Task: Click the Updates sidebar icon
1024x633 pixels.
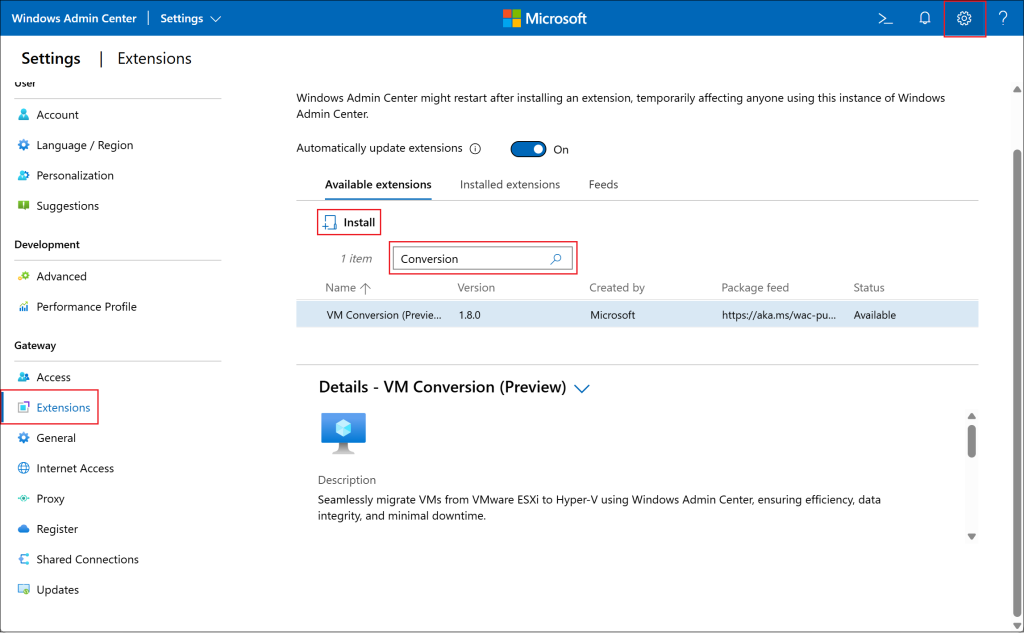Action: point(22,589)
